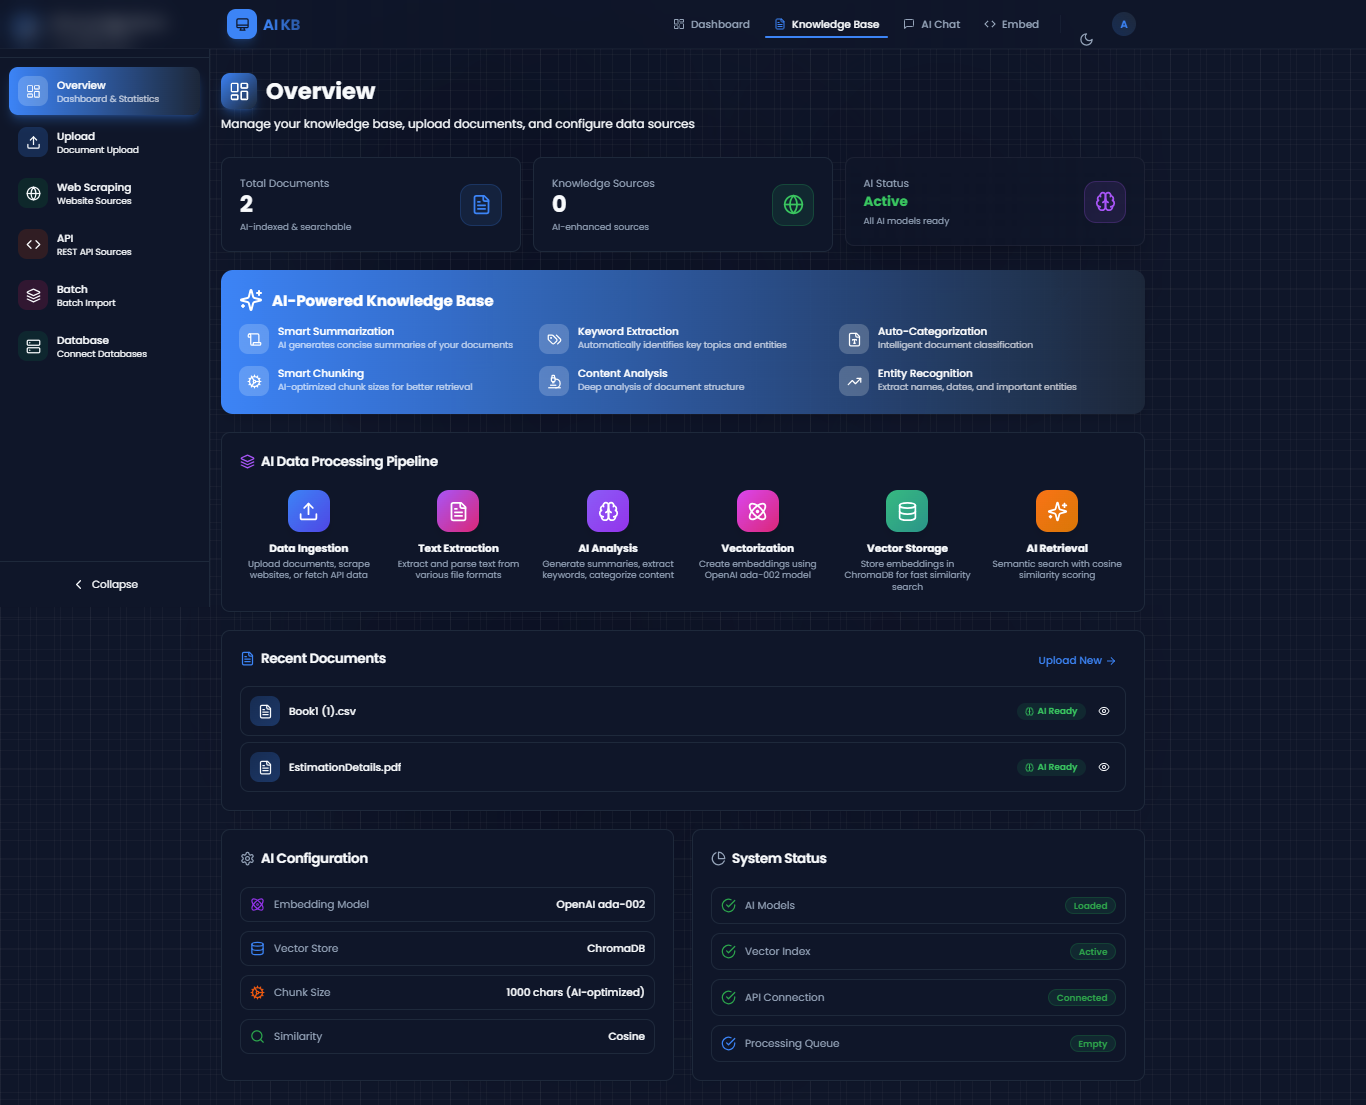Click AI Ready badge for EstimationDetails.pdf
1366x1105 pixels.
coord(1051,767)
